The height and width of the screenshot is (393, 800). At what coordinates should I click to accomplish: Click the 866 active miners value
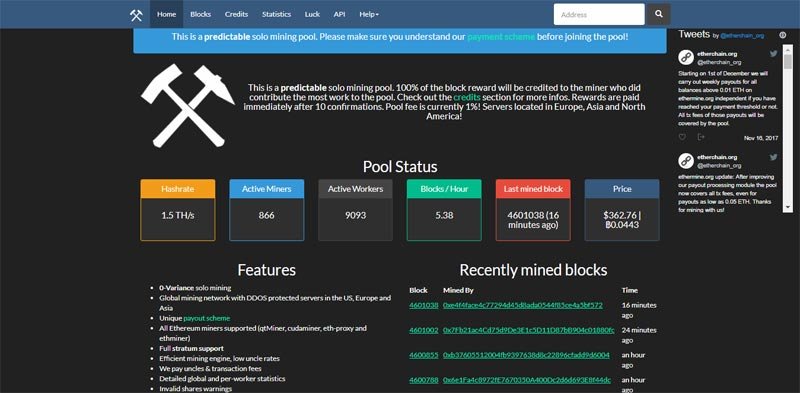pyautogui.click(x=266, y=215)
